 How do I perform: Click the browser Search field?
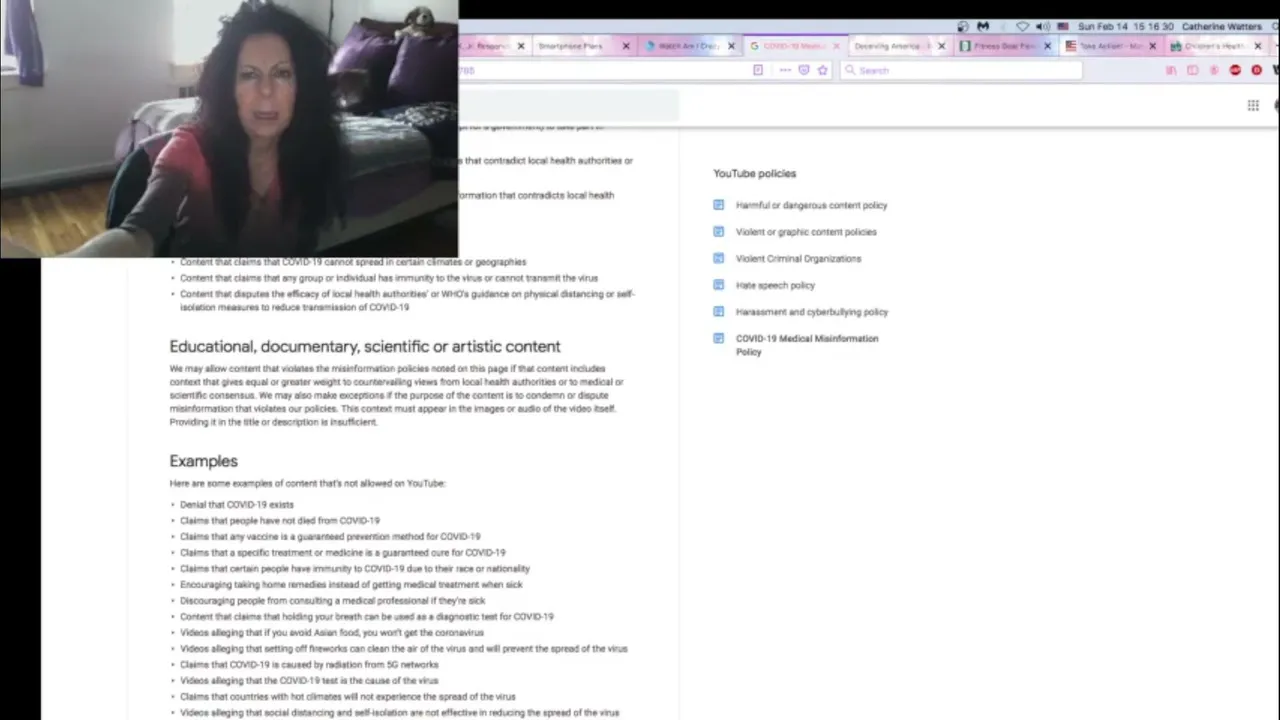point(961,70)
